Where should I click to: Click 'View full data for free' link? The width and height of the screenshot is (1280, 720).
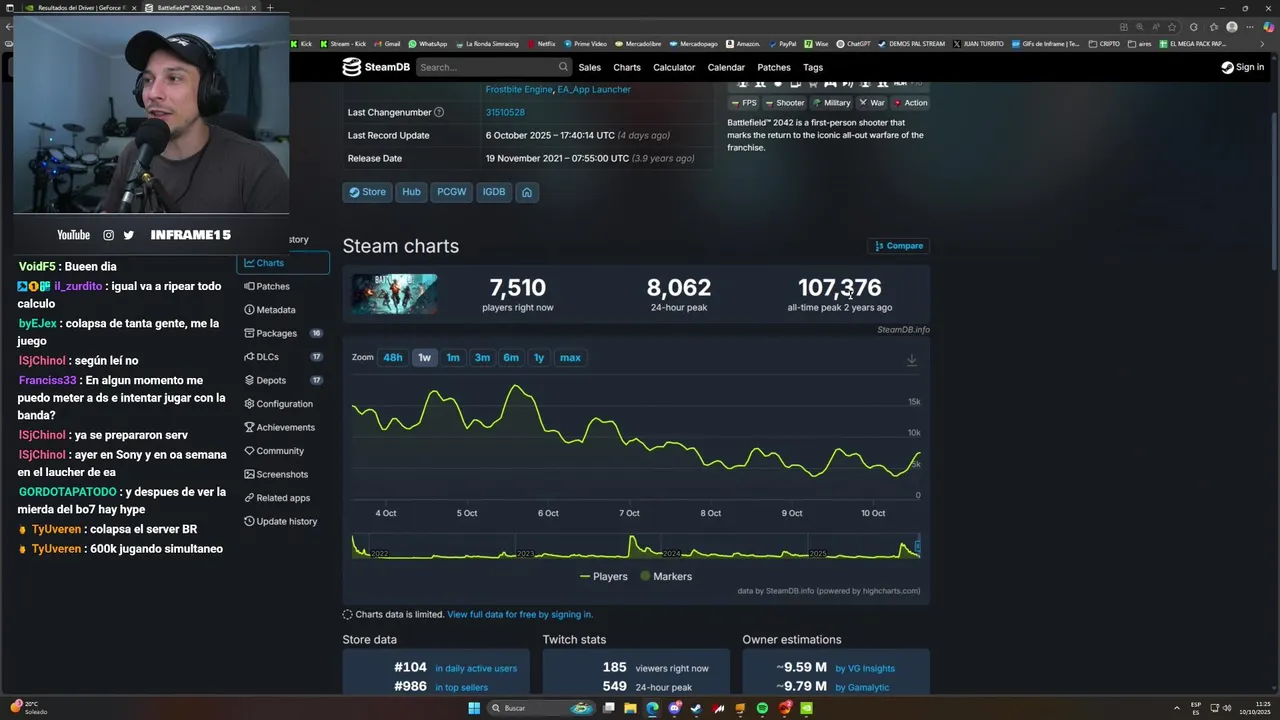coord(520,614)
